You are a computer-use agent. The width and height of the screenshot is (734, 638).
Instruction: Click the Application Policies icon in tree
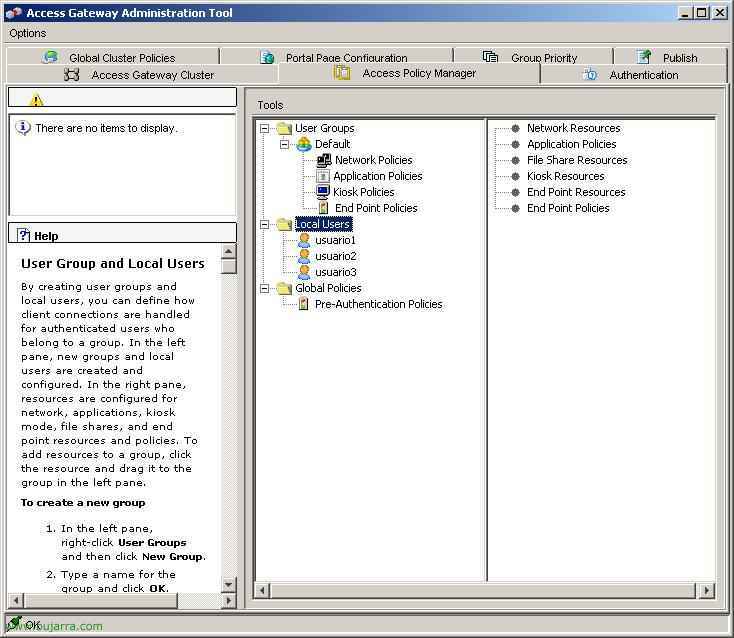click(x=323, y=176)
